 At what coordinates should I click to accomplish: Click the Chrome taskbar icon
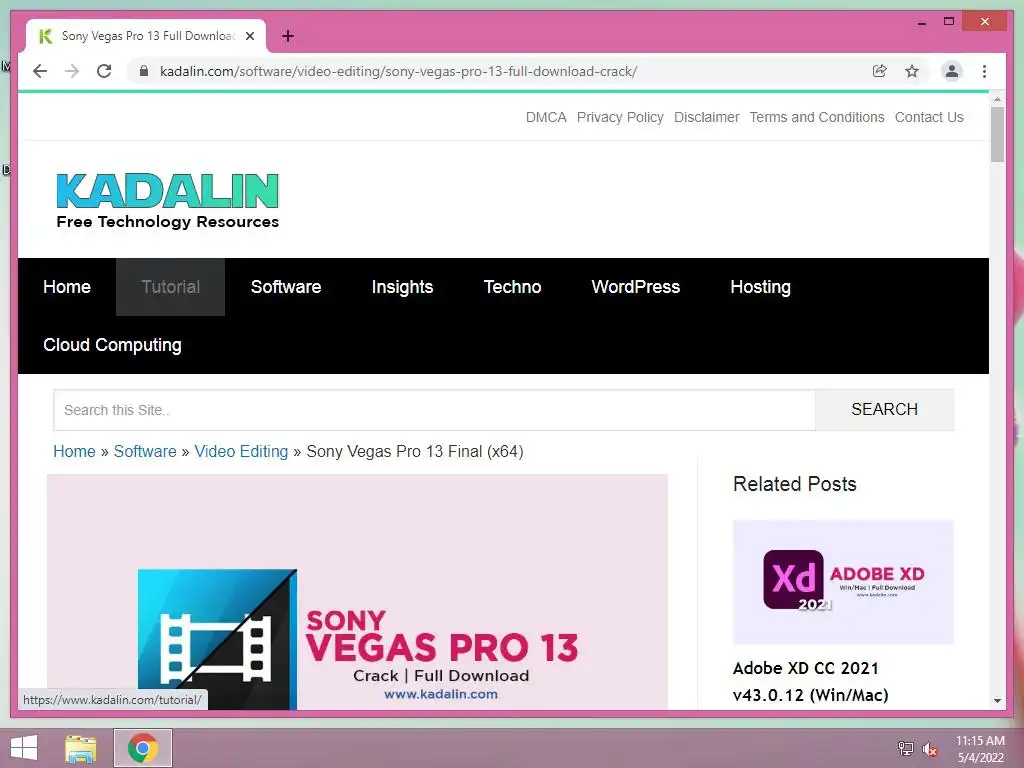[x=143, y=748]
